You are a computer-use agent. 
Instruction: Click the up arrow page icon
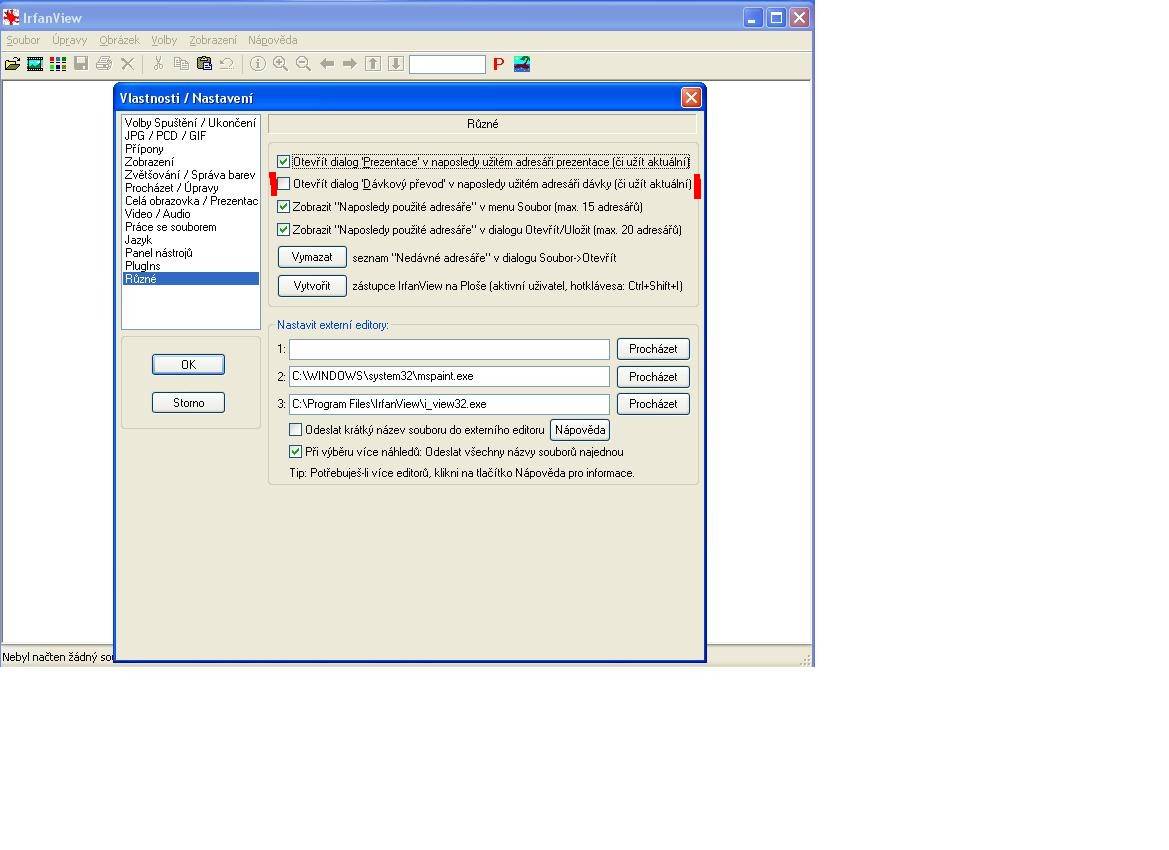(373, 64)
